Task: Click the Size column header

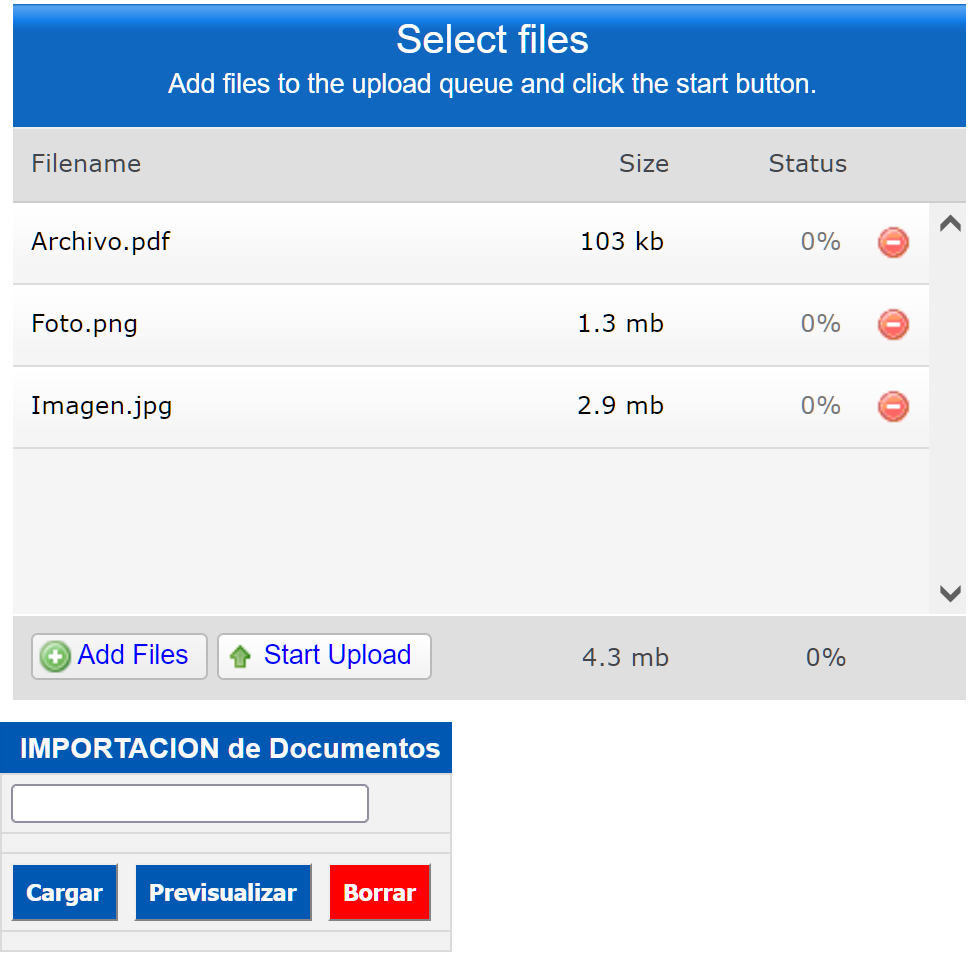Action: [x=644, y=164]
